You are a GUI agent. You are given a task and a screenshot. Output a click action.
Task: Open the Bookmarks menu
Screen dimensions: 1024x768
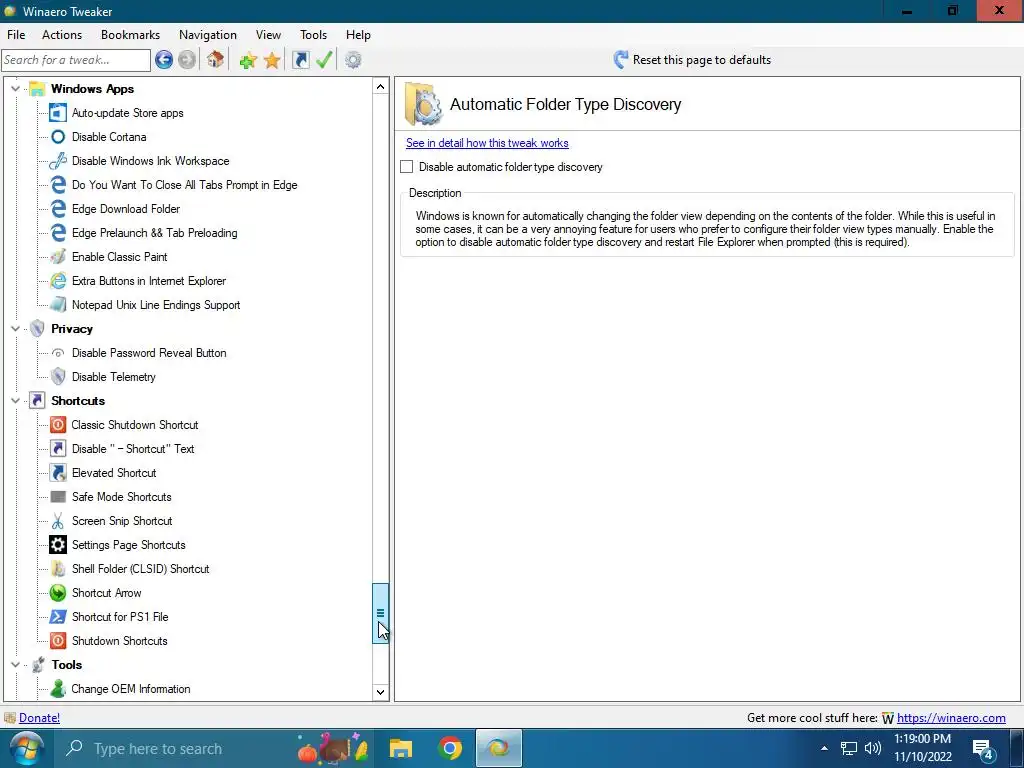(x=131, y=35)
